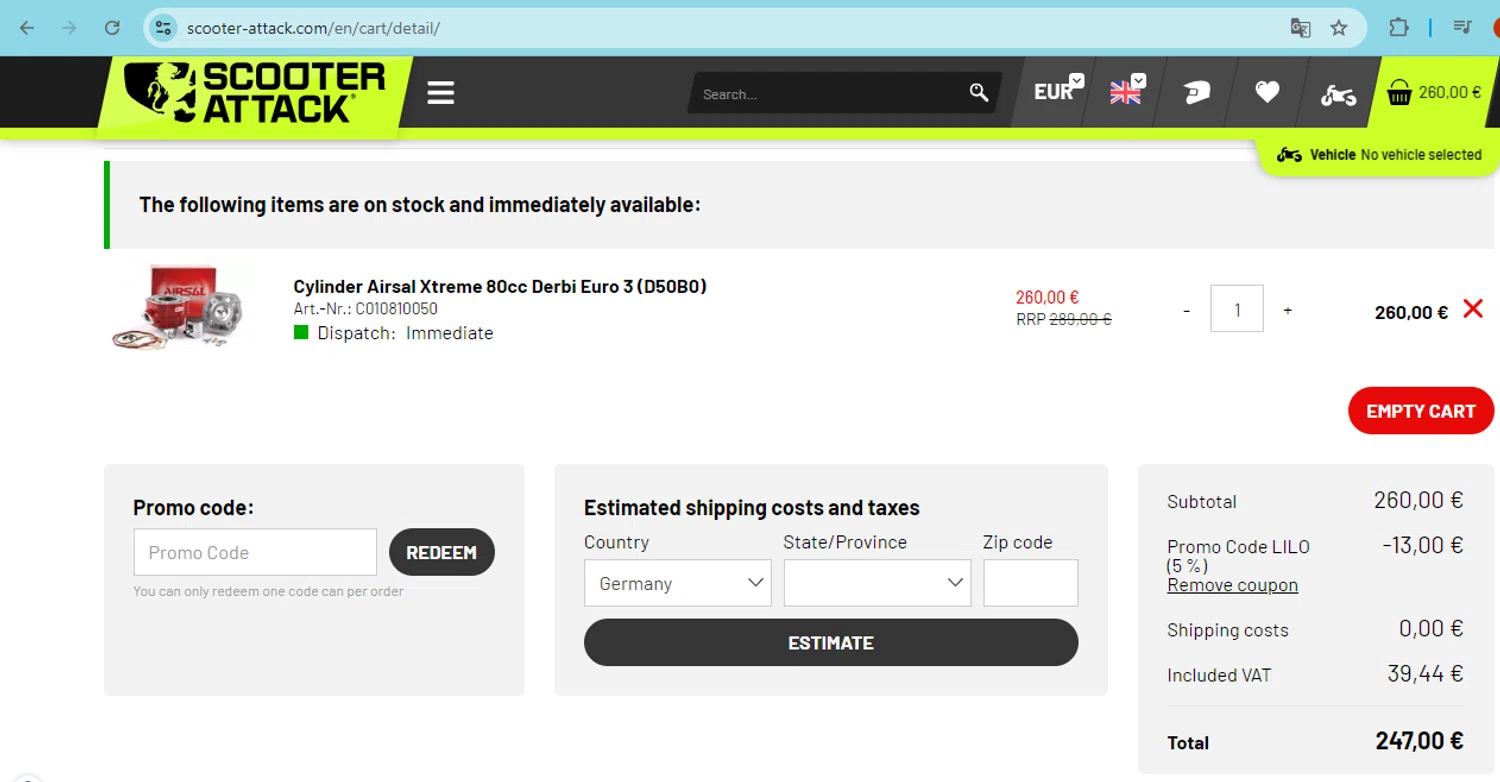Image resolution: width=1500 pixels, height=782 pixels.
Task: Remove cylinder item with red X
Action: click(1472, 309)
